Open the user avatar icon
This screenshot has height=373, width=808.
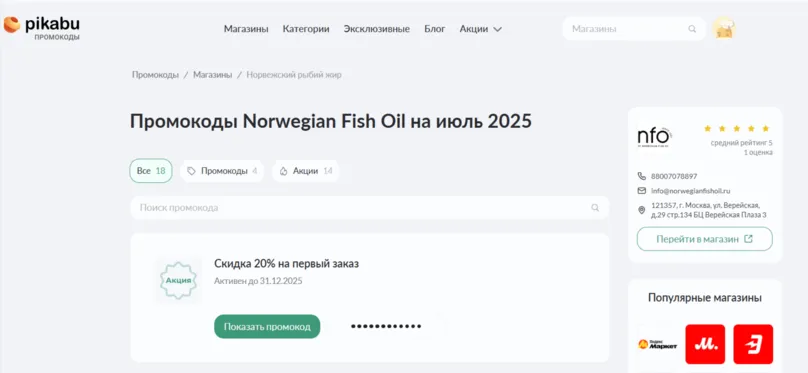click(723, 29)
